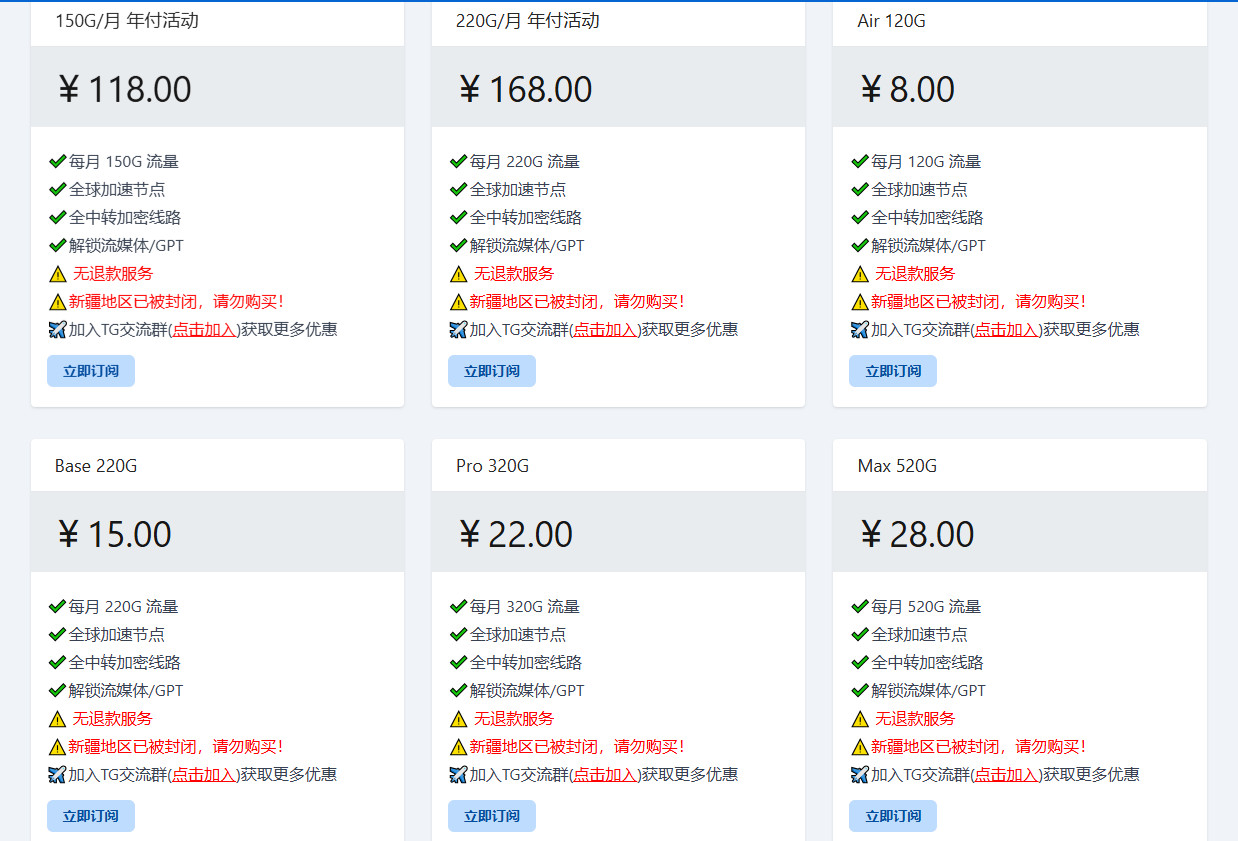Viewport: 1238px width, 841px height.
Task: Click green checkmark next to 每月 150G 流量
Action: tap(57, 161)
